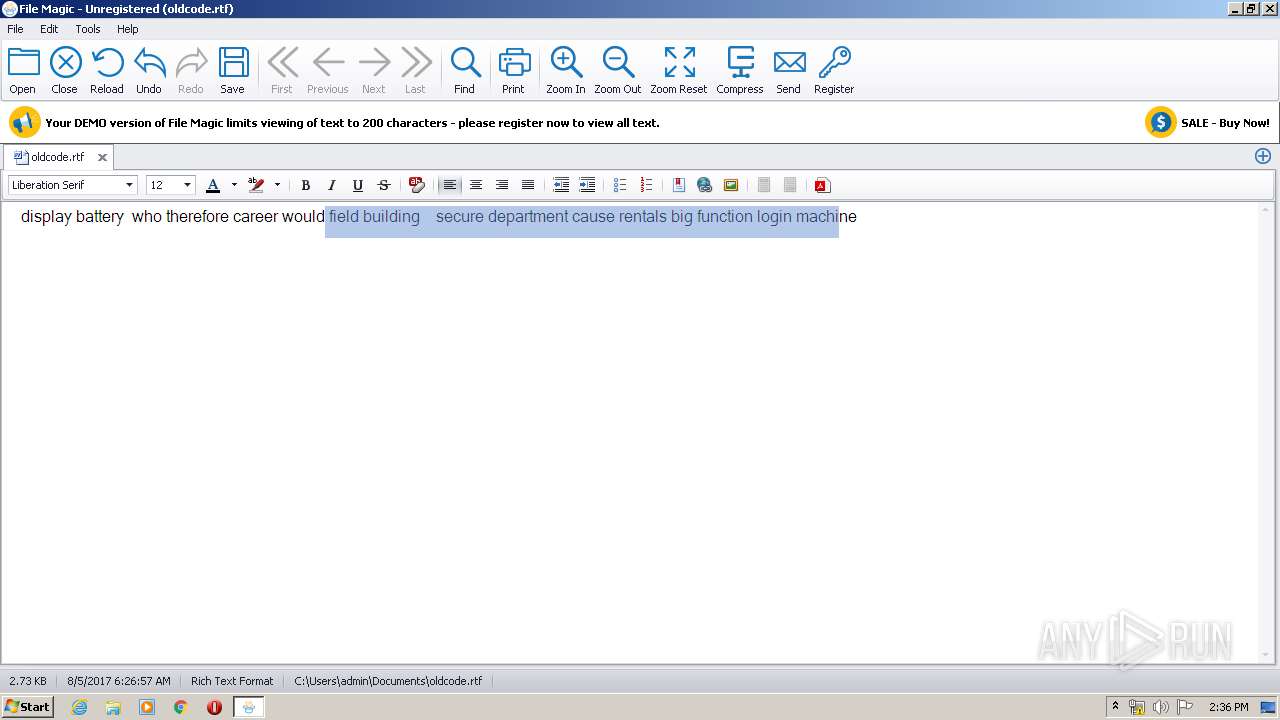The width and height of the screenshot is (1280, 720).
Task: Expand font color dropdown arrow
Action: pos(234,185)
